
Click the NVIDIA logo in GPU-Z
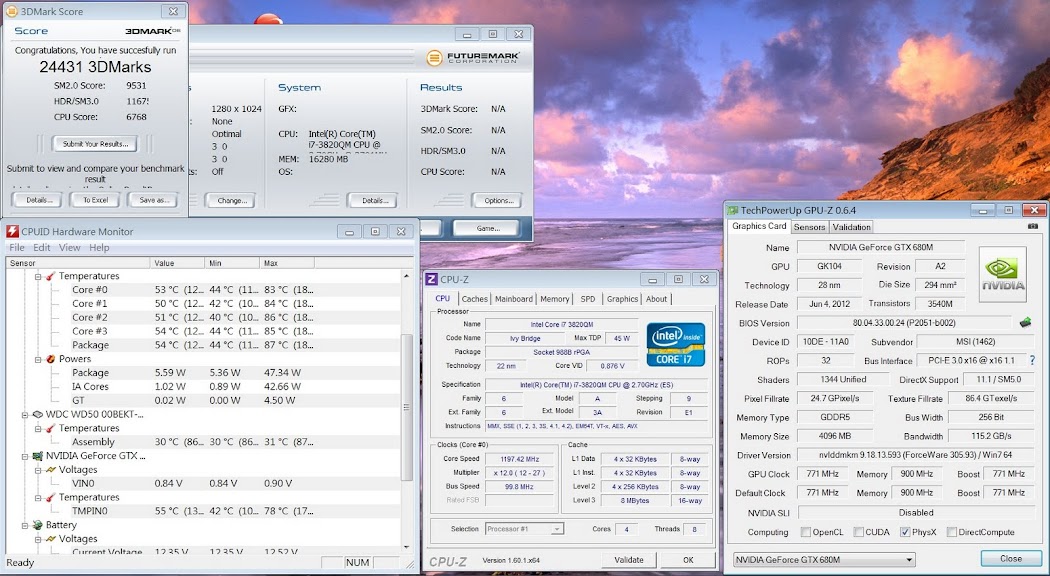pyautogui.click(x=1002, y=274)
